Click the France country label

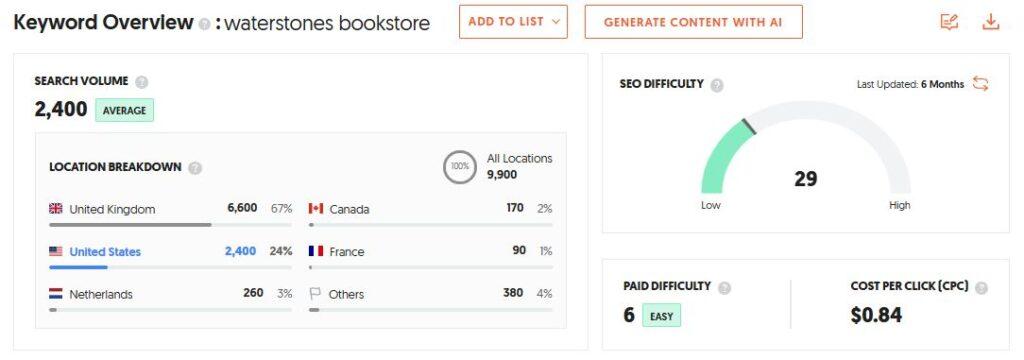(347, 252)
